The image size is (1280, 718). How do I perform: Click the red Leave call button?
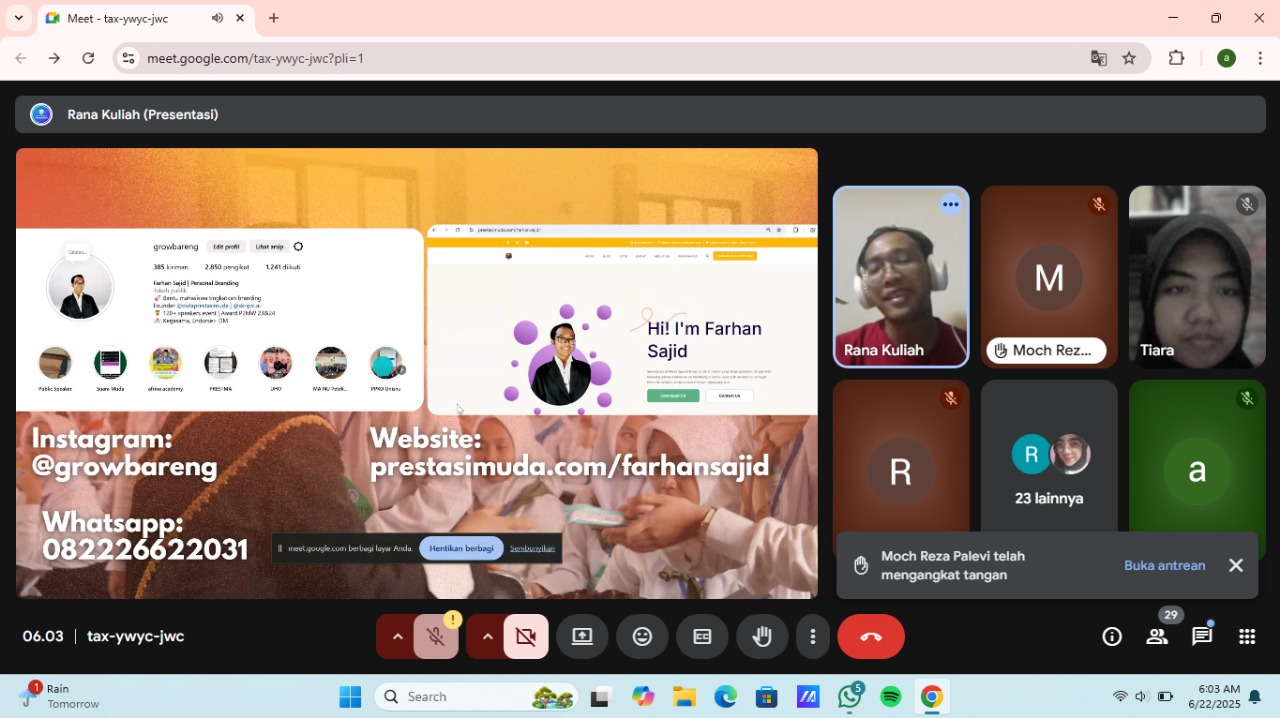870,637
